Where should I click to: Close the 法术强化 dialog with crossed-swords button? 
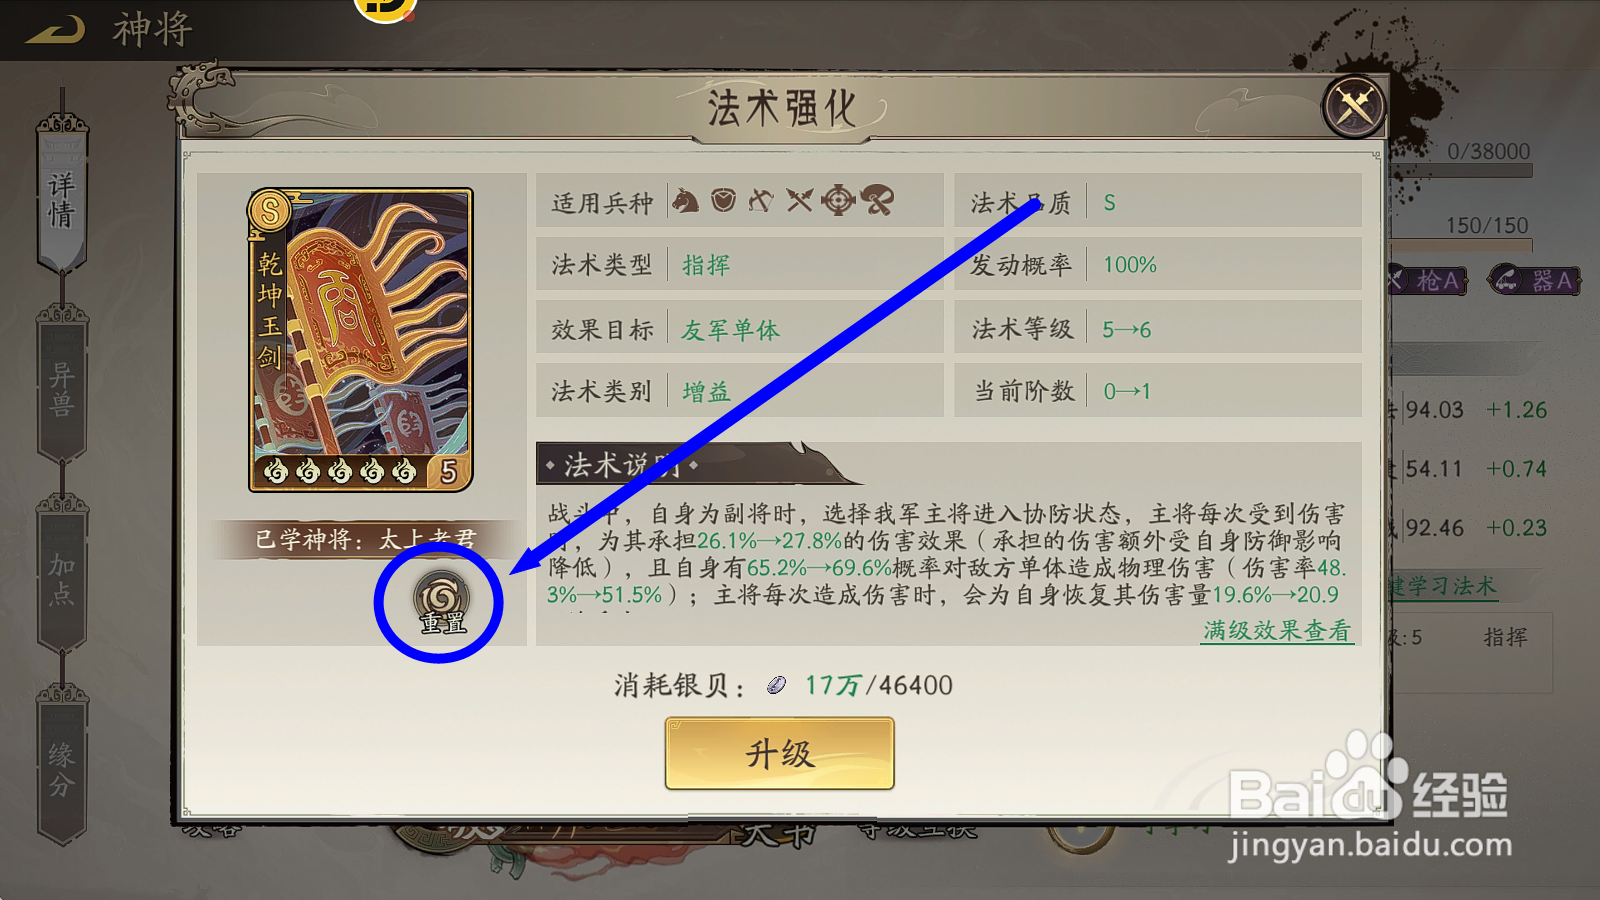click(x=1354, y=105)
